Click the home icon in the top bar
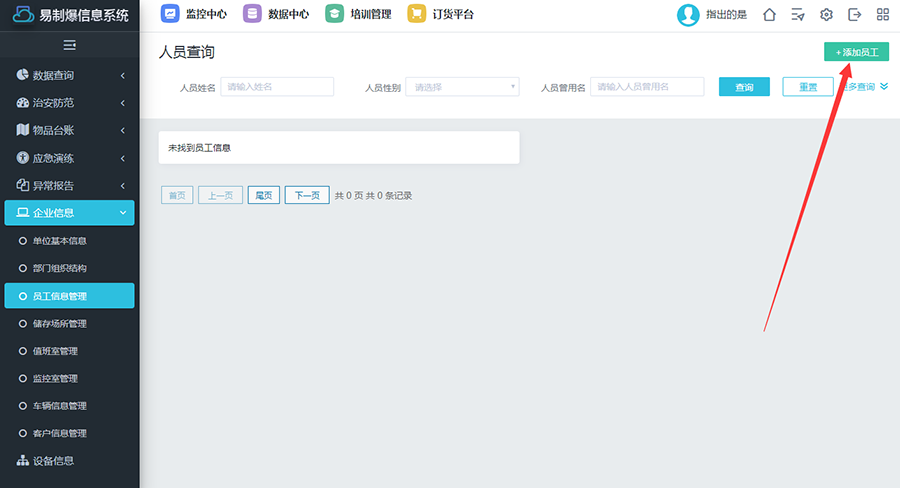 (x=769, y=15)
